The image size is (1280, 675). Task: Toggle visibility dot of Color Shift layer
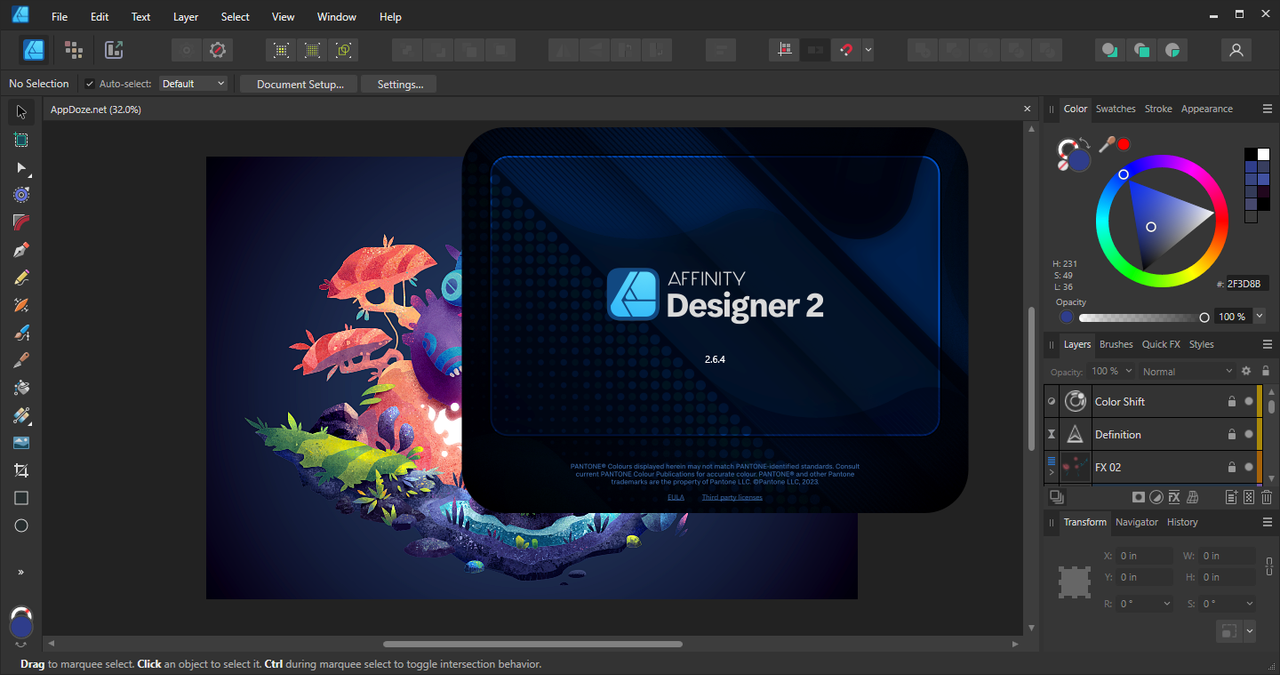pos(1248,402)
